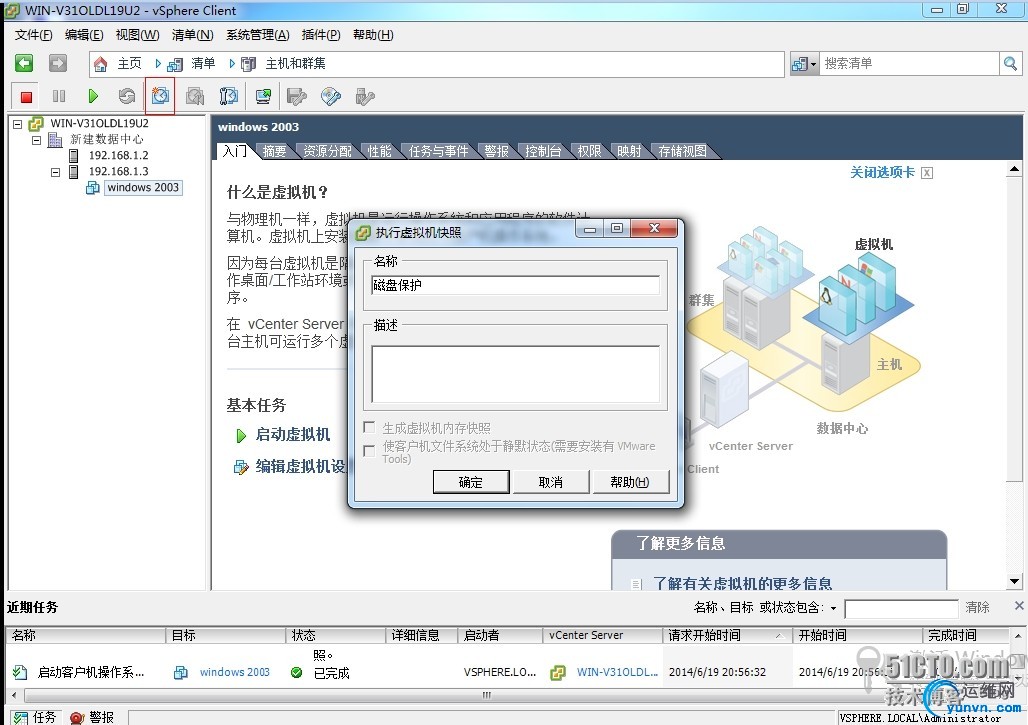
Task: Open the 帮助(H) menu
Action: tap(373, 35)
